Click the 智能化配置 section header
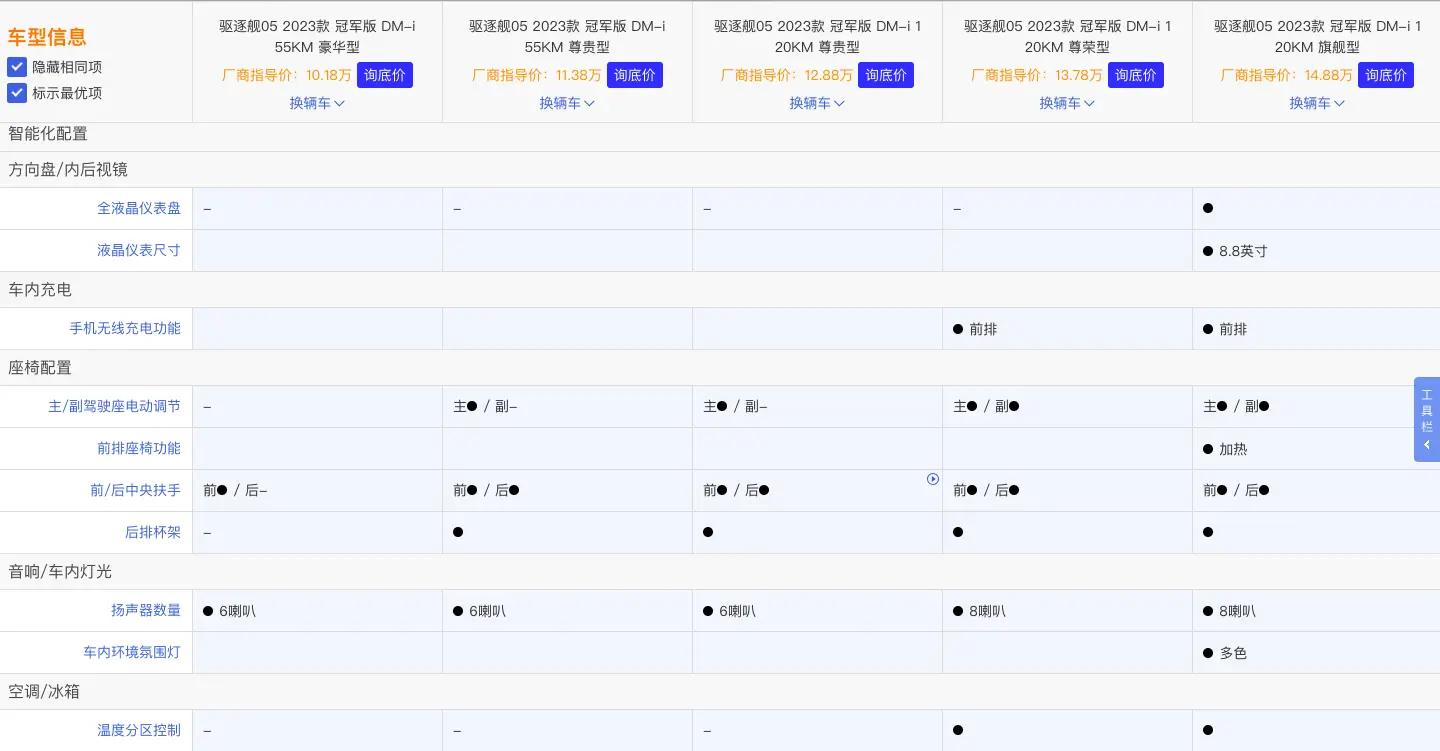 [x=47, y=134]
